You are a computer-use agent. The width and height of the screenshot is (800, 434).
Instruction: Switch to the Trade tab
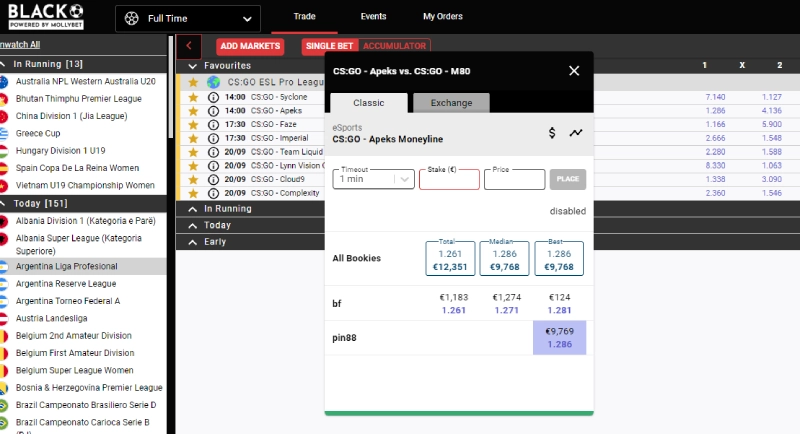point(304,16)
